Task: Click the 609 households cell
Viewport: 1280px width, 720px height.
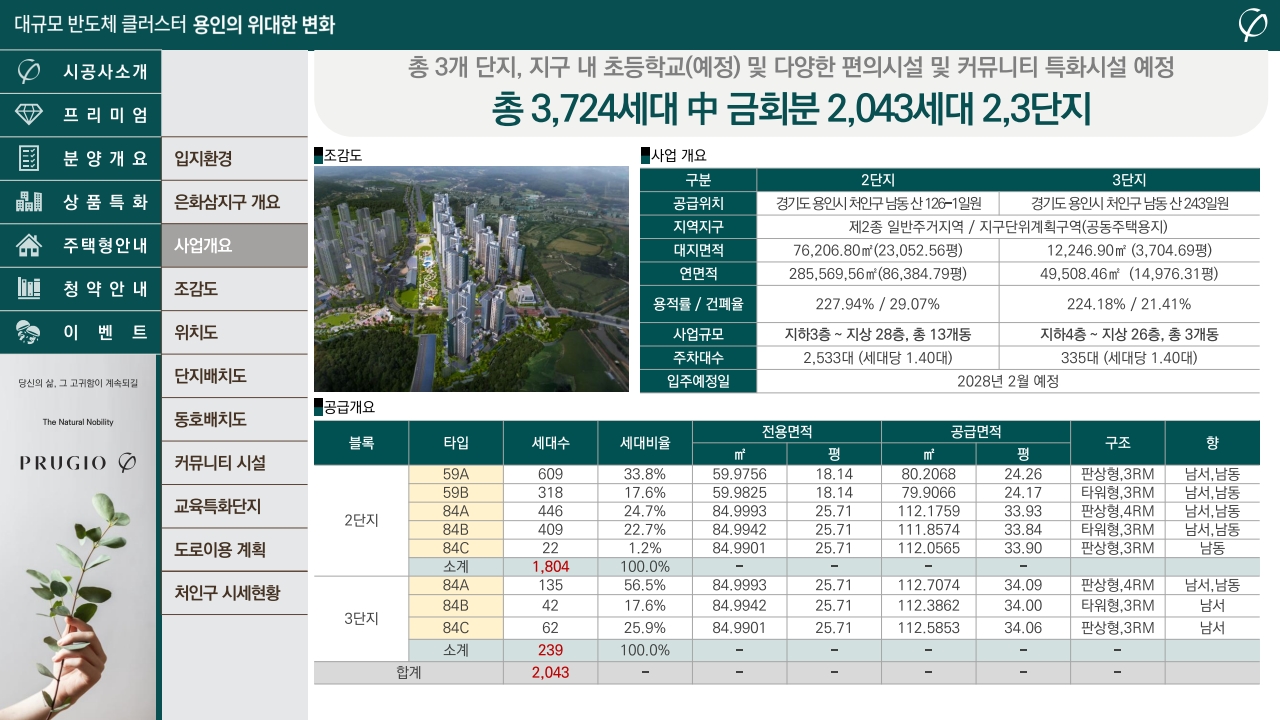Action: (550, 474)
